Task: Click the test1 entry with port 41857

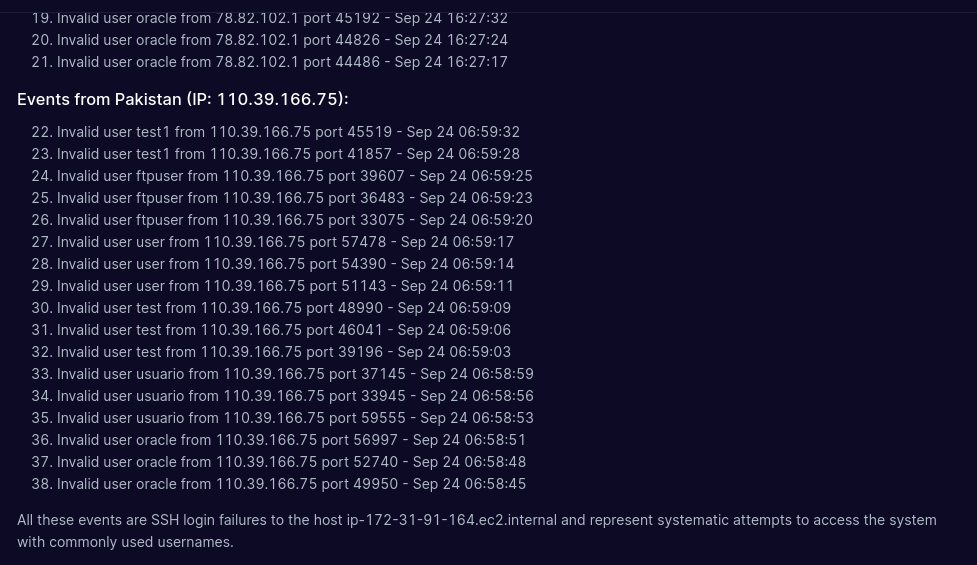Action: [x=288, y=153]
